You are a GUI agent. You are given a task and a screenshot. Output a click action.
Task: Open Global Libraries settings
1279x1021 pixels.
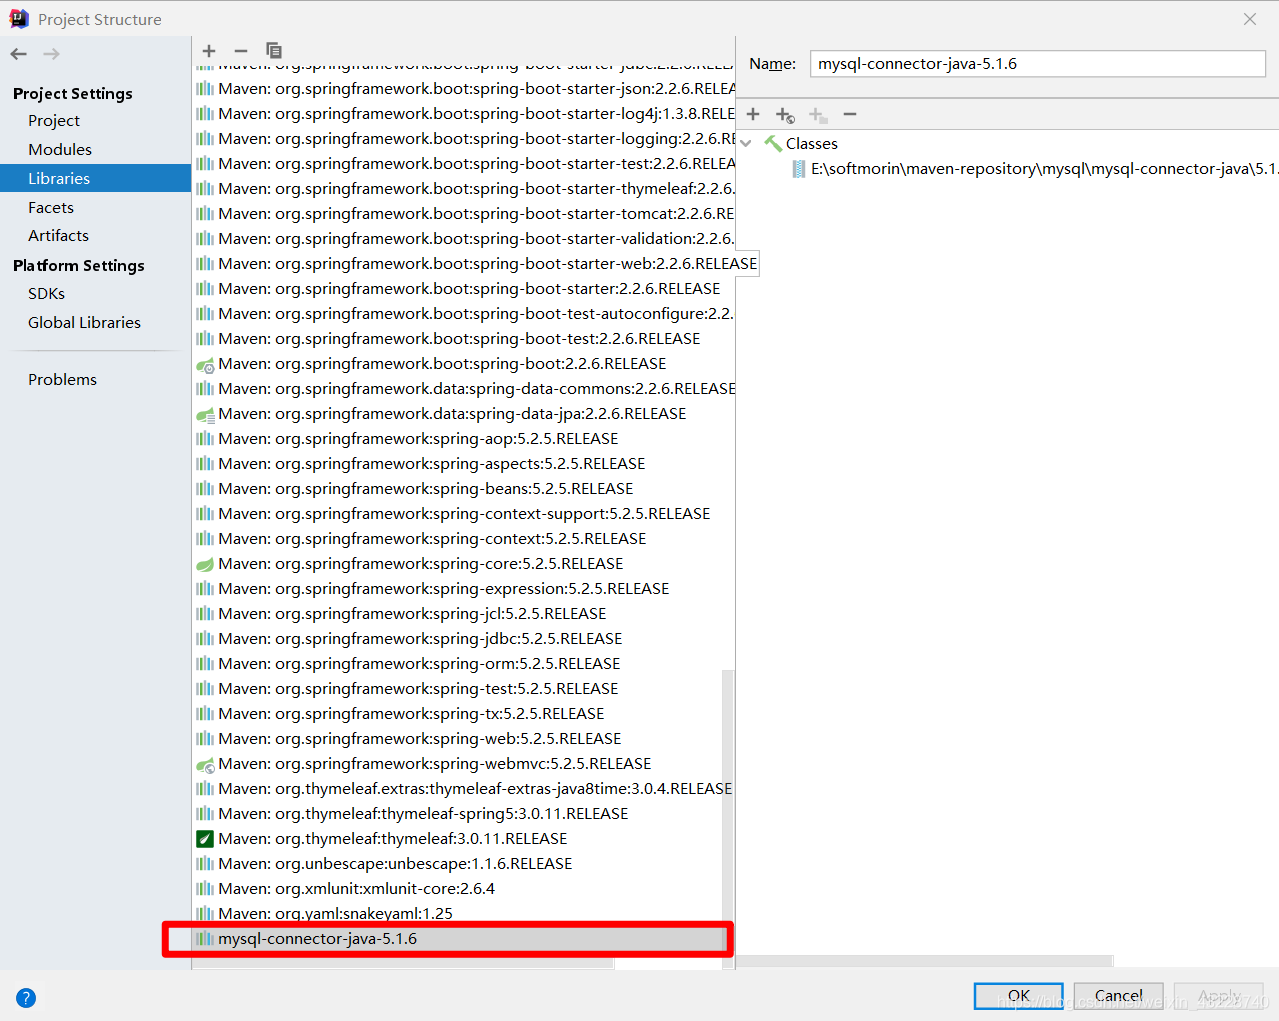(84, 322)
